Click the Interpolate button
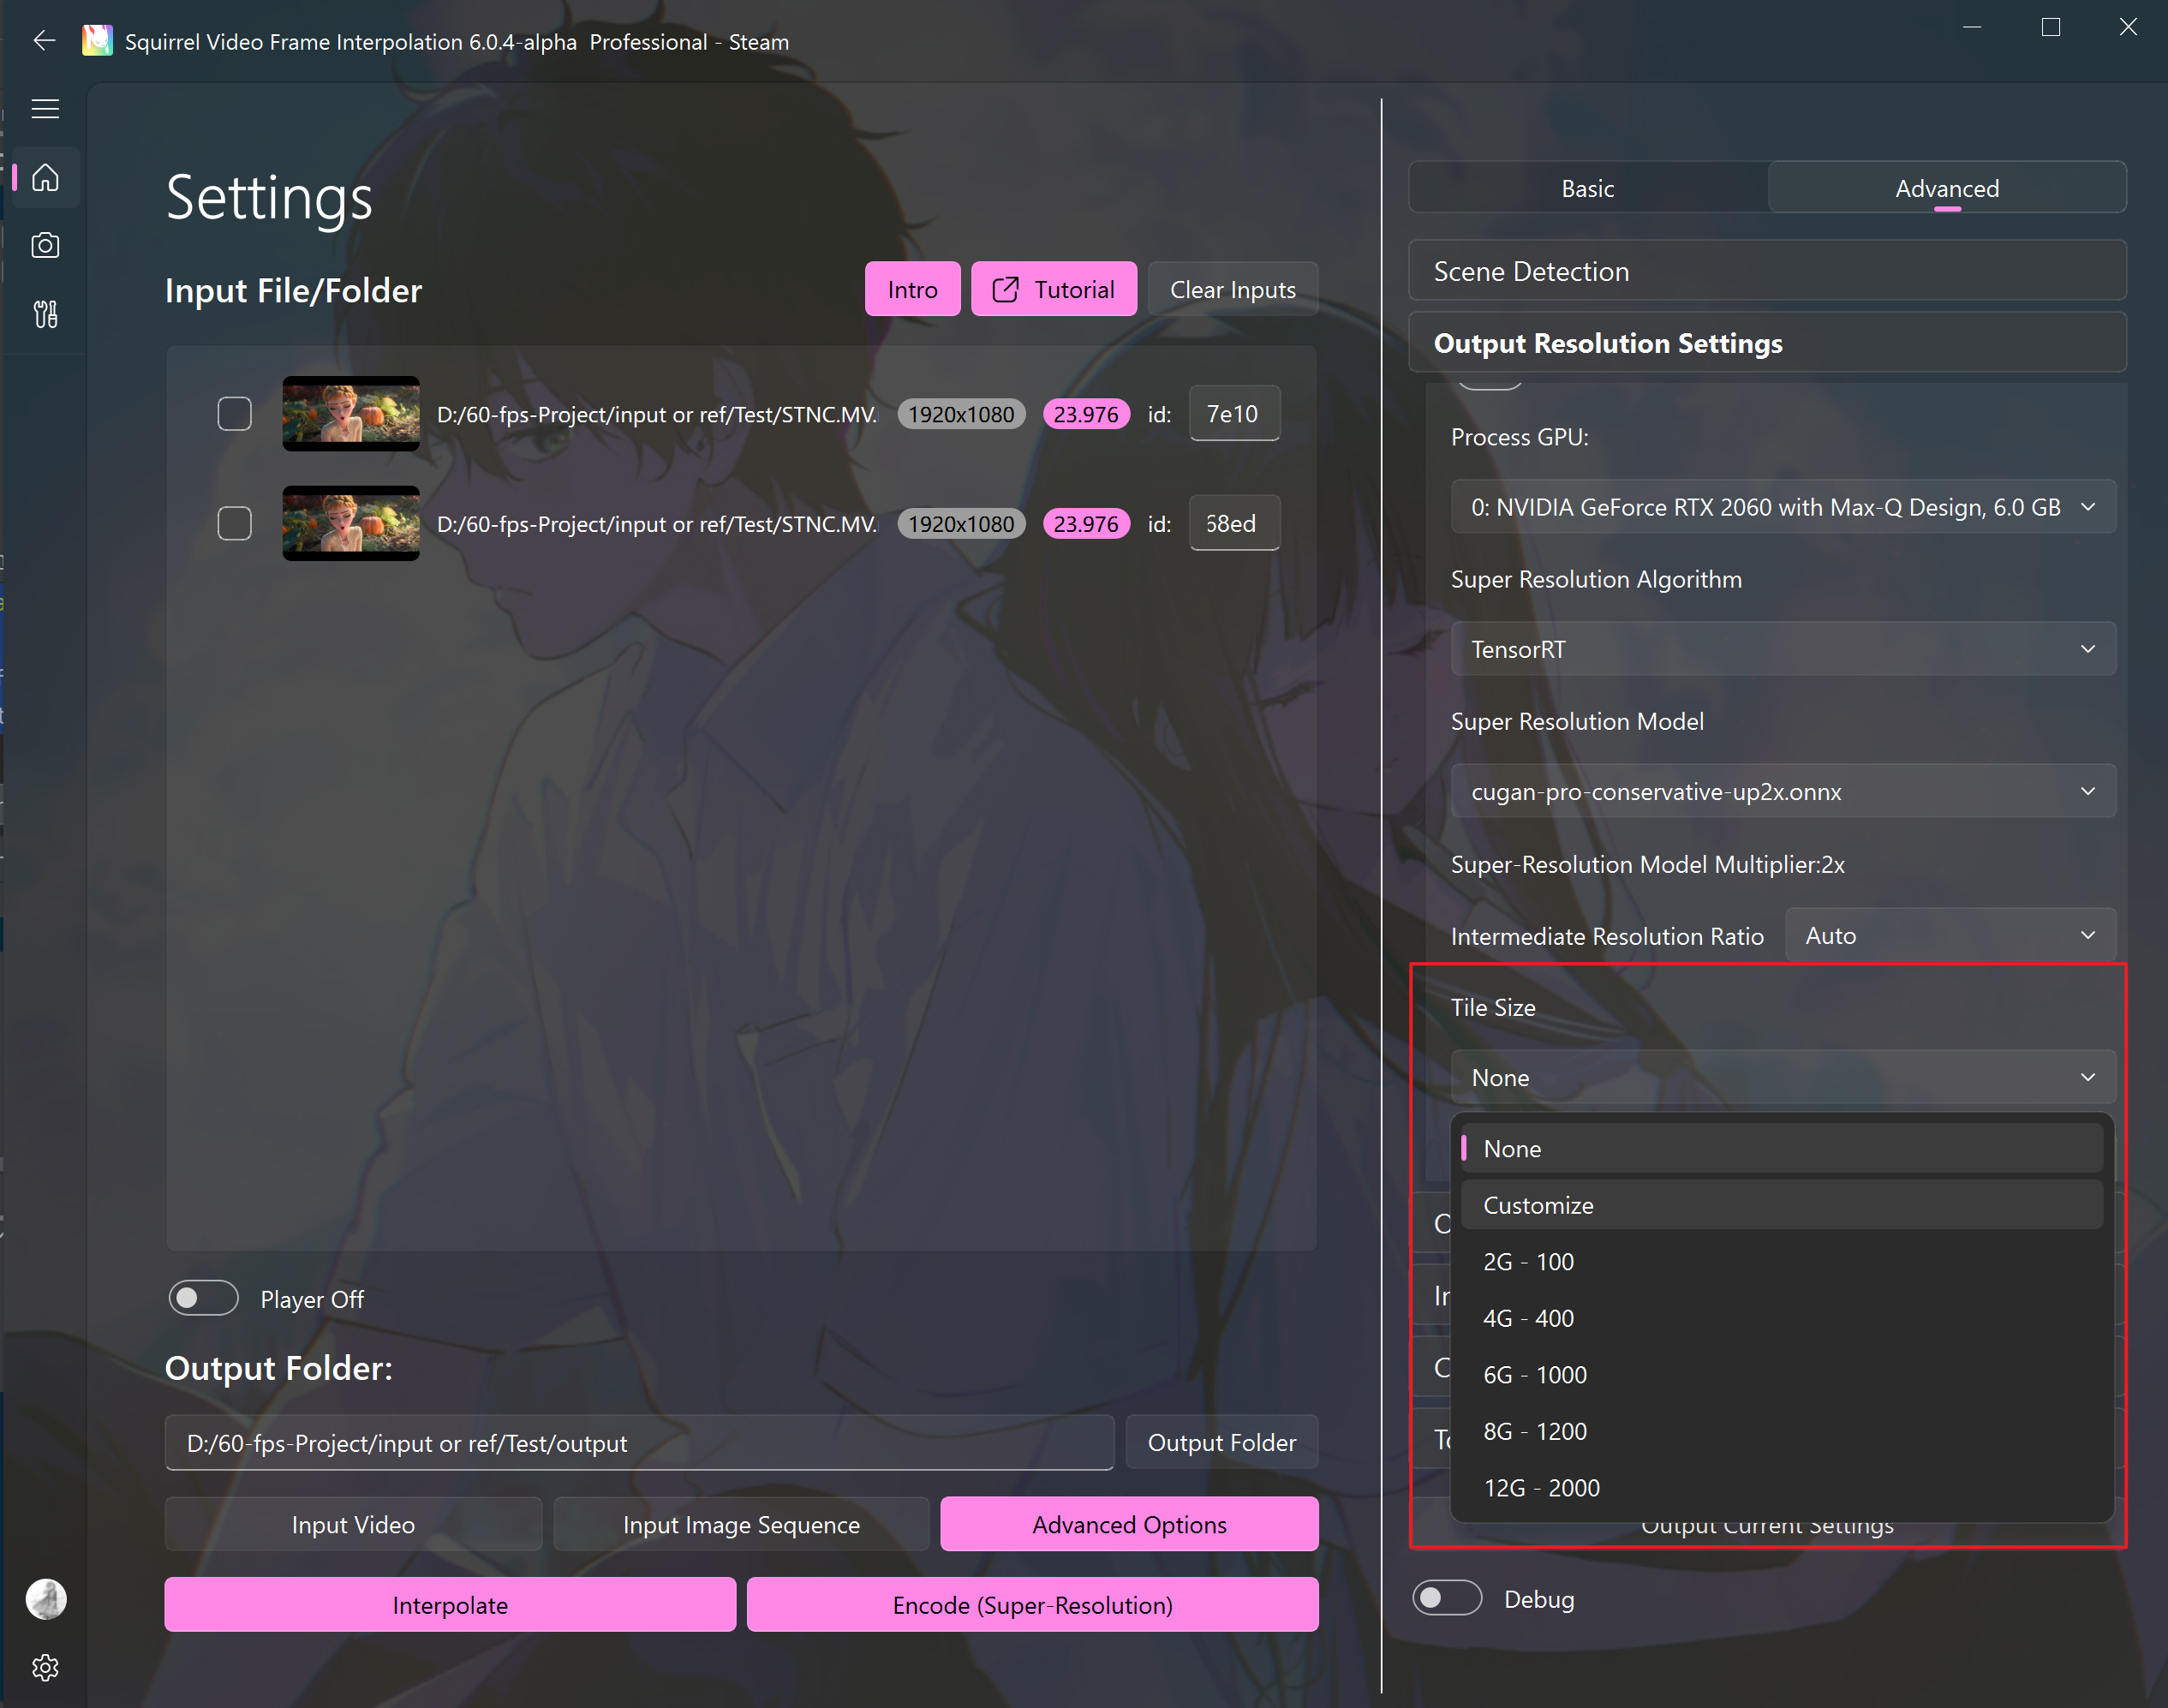Image resolution: width=2168 pixels, height=1708 pixels. [x=450, y=1604]
